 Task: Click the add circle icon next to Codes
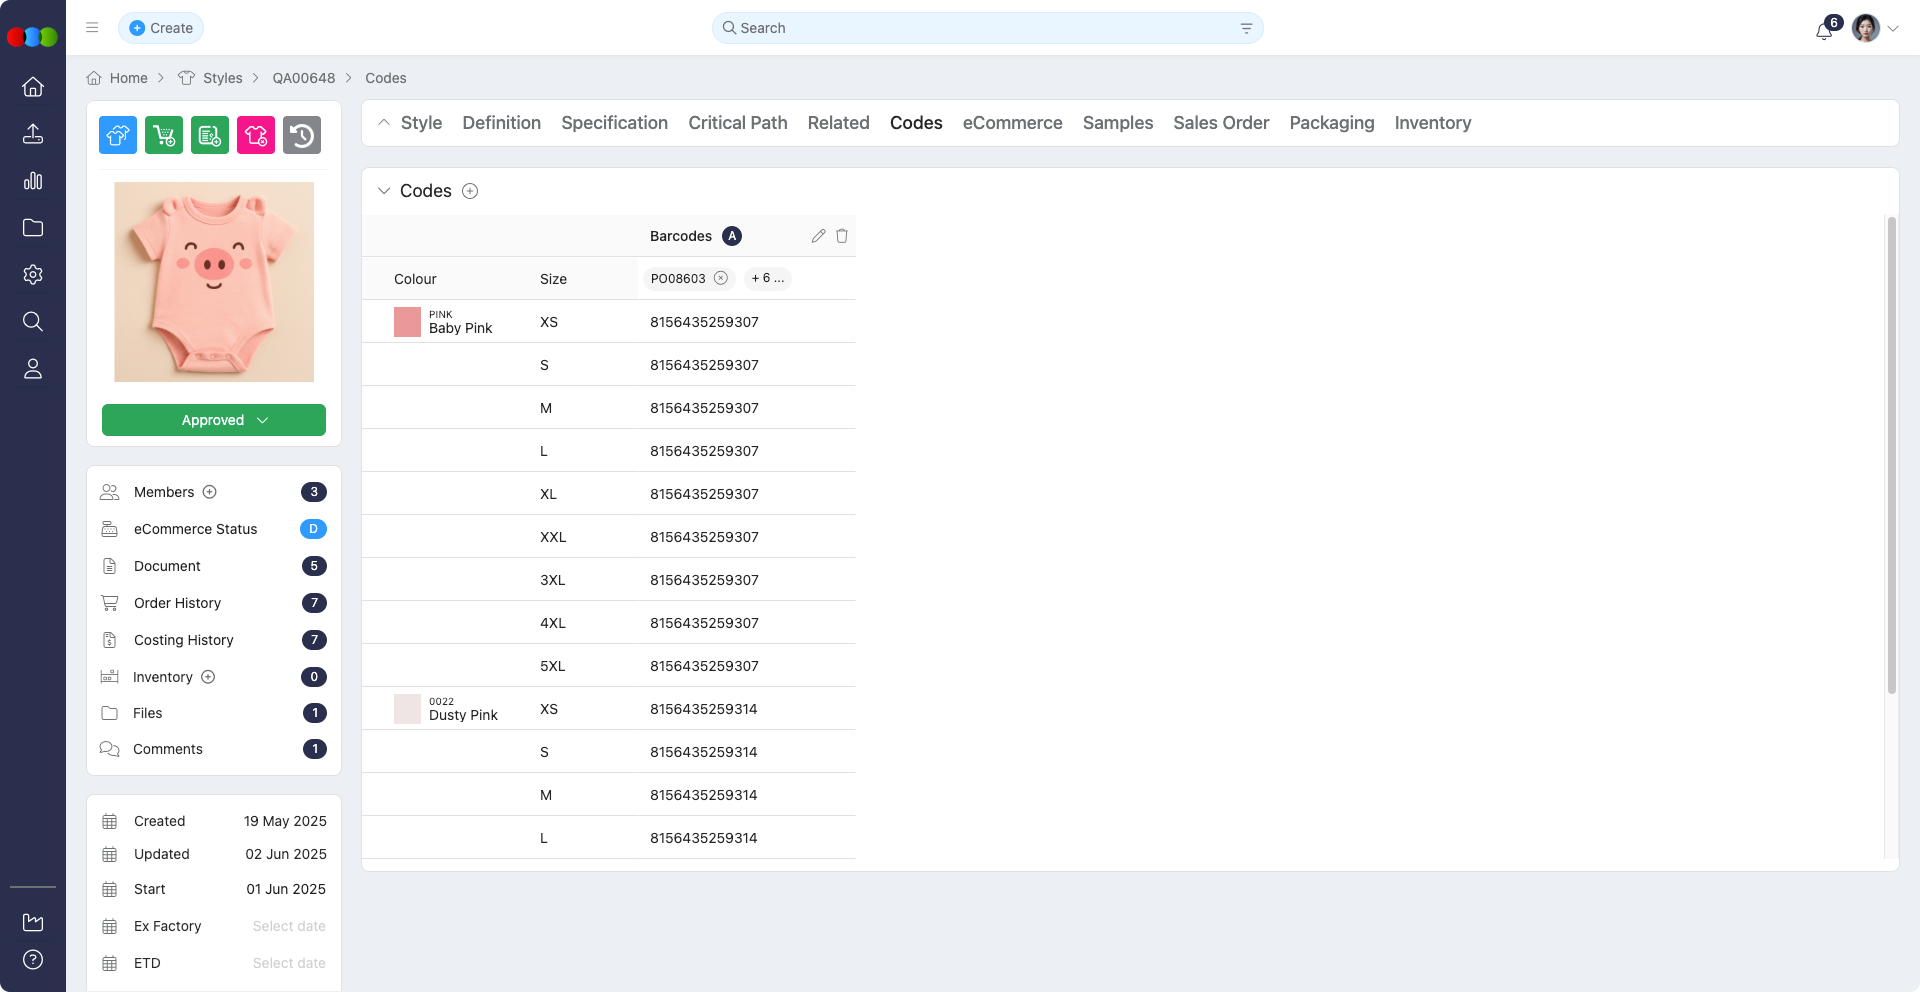(x=470, y=191)
